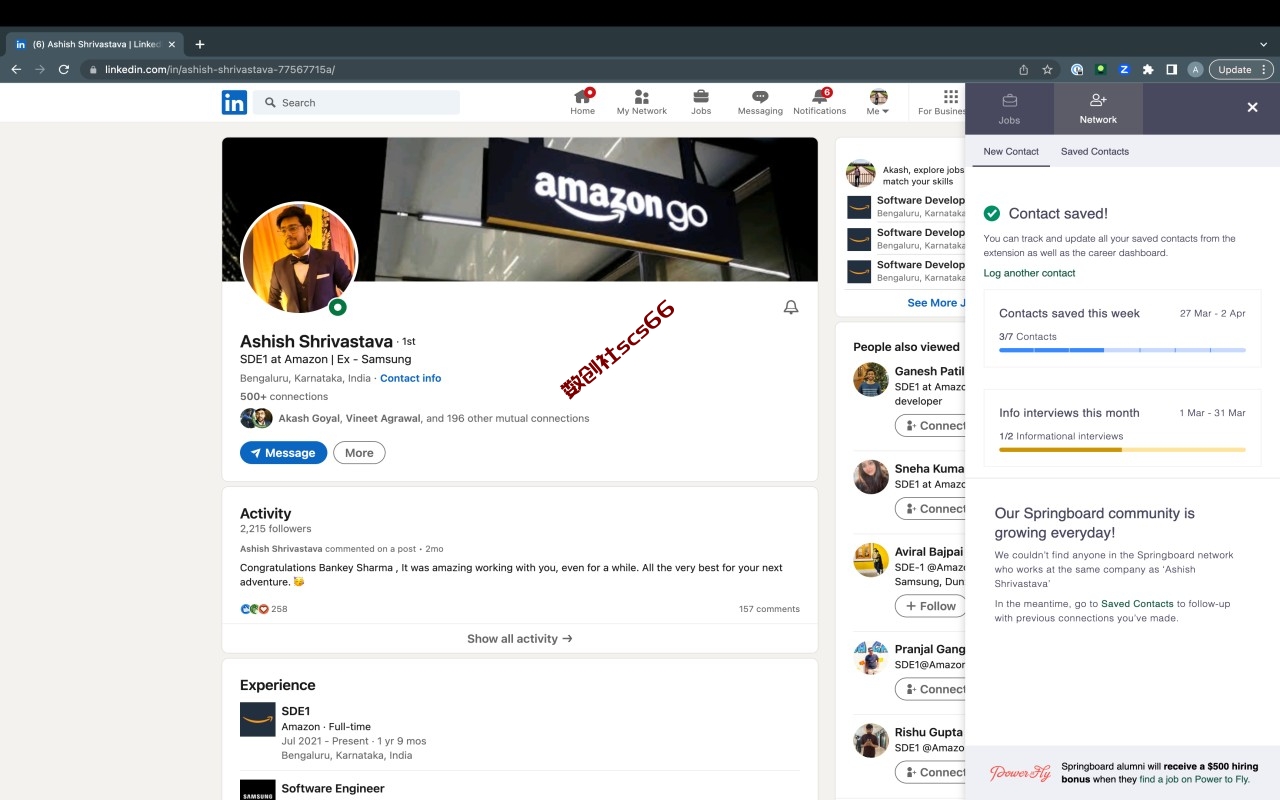Click the Zoom extension icon in toolbar
Image resolution: width=1280 pixels, height=800 pixels.
coord(1124,69)
